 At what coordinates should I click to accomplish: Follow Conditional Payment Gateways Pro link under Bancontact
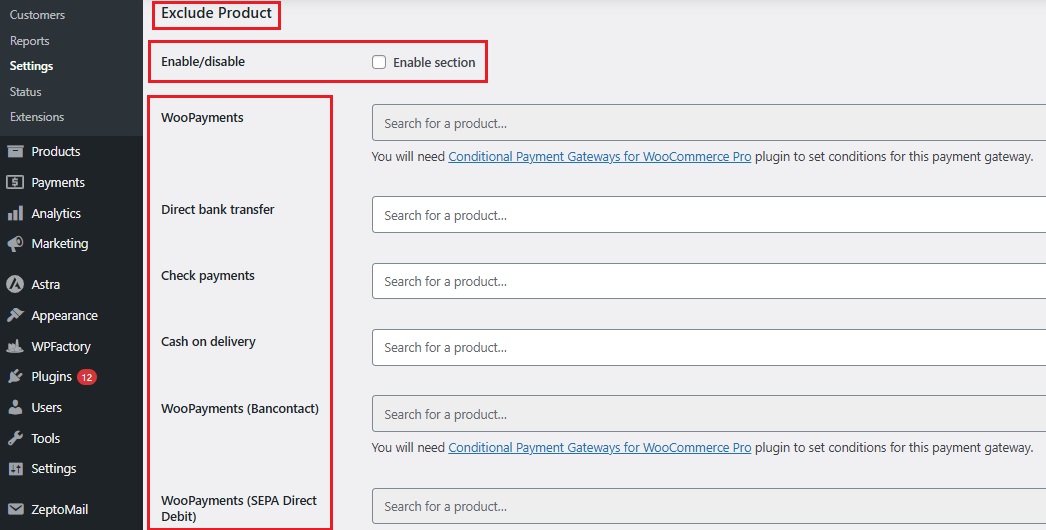[600, 447]
